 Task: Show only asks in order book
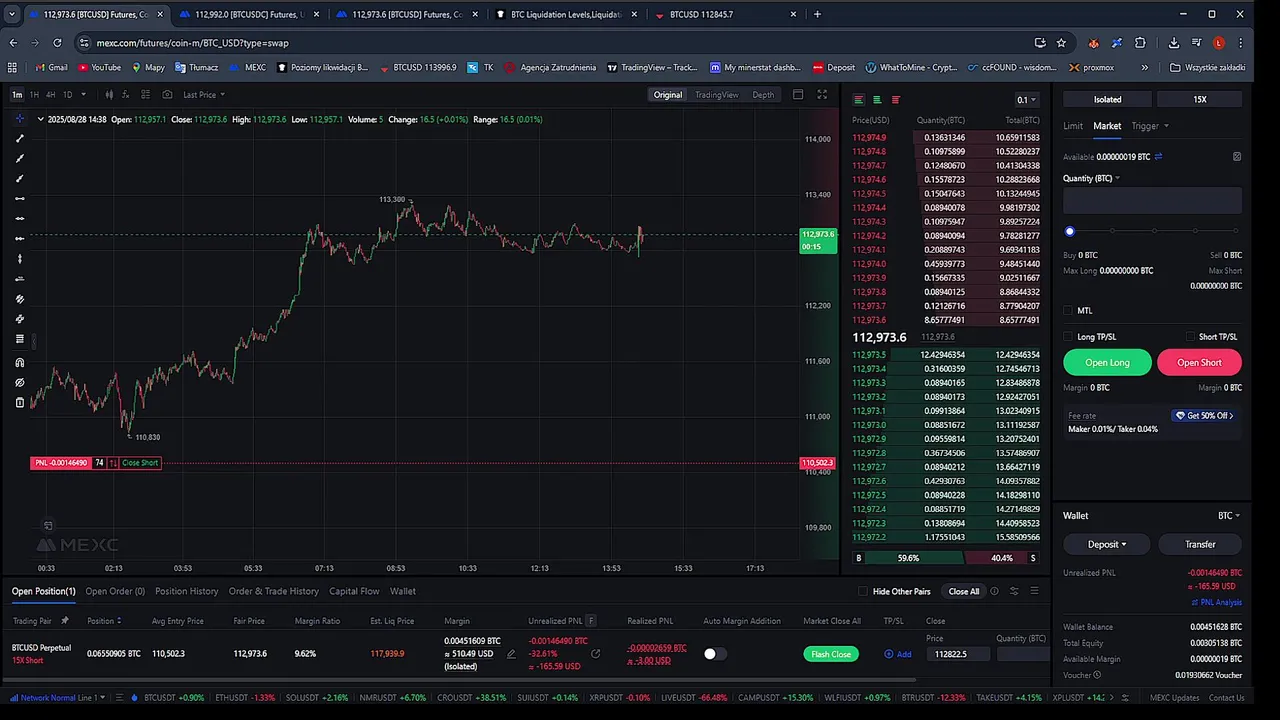pyautogui.click(x=895, y=100)
